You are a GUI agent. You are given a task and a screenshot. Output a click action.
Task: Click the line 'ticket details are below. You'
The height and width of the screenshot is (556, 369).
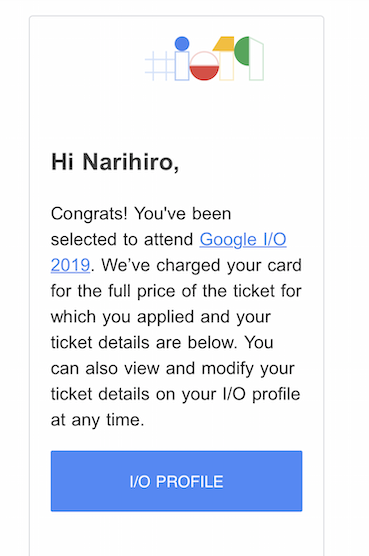coord(162,343)
